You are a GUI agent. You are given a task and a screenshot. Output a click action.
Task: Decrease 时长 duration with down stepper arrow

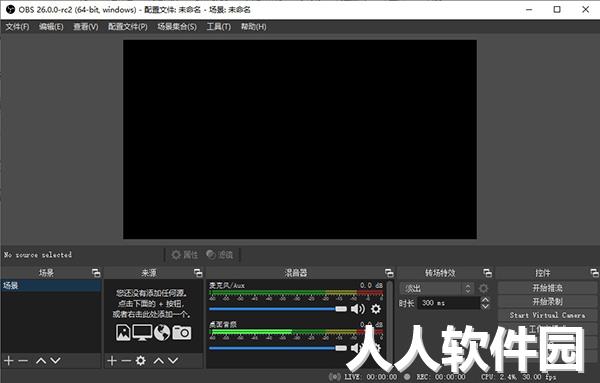point(485,306)
